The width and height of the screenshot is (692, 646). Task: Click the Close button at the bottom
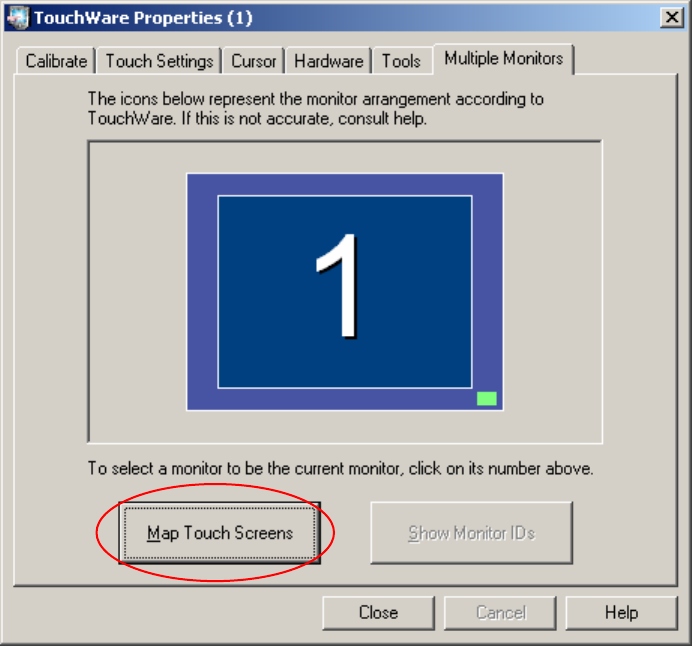tap(378, 612)
